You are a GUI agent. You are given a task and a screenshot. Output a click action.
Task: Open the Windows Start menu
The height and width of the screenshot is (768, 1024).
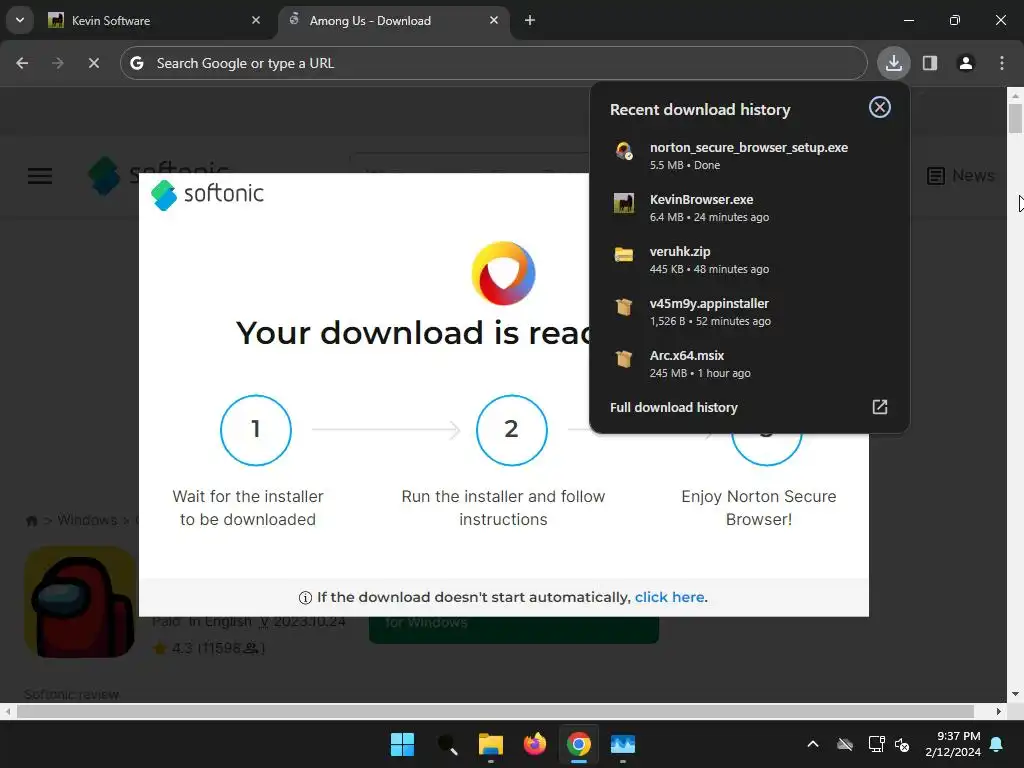coord(402,744)
